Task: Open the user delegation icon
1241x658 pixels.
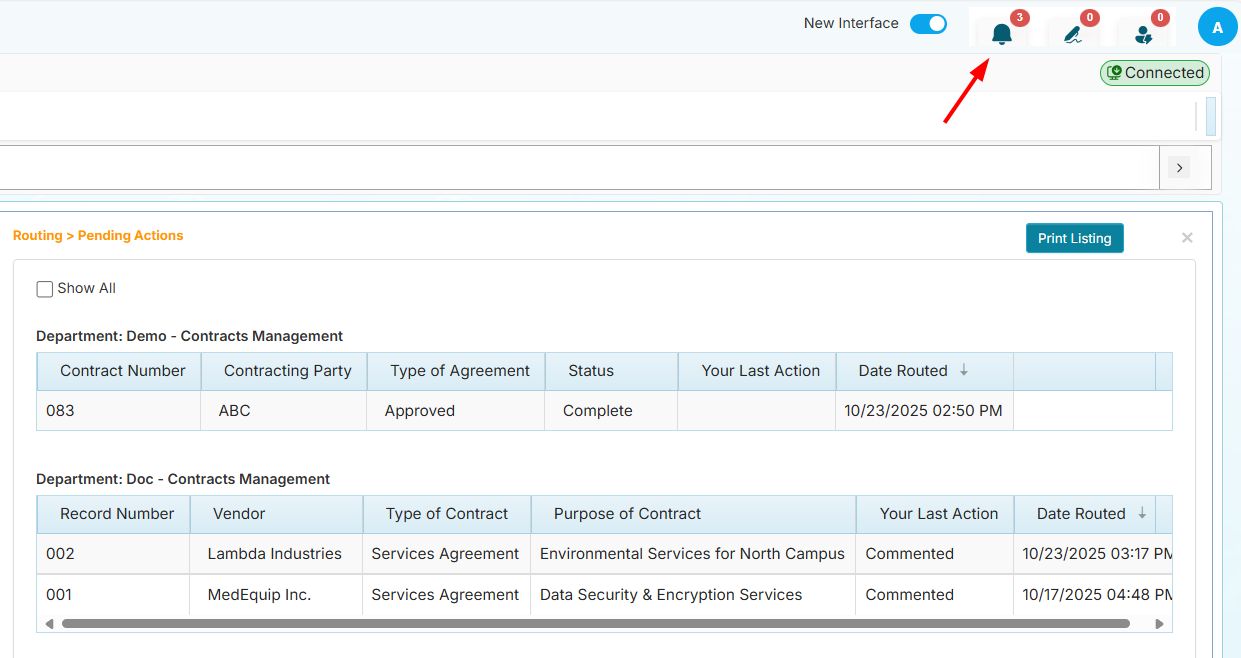Action: (1143, 32)
